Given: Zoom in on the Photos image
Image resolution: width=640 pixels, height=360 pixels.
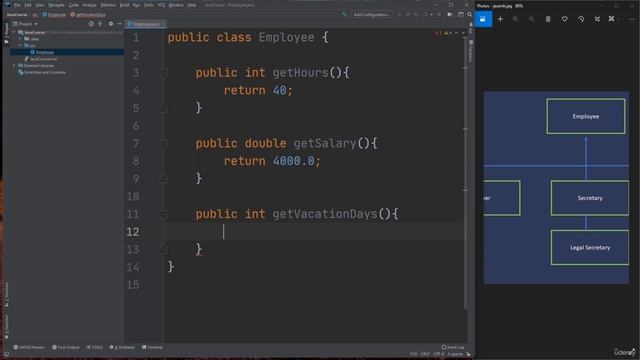Looking at the screenshot, I should point(516,19).
